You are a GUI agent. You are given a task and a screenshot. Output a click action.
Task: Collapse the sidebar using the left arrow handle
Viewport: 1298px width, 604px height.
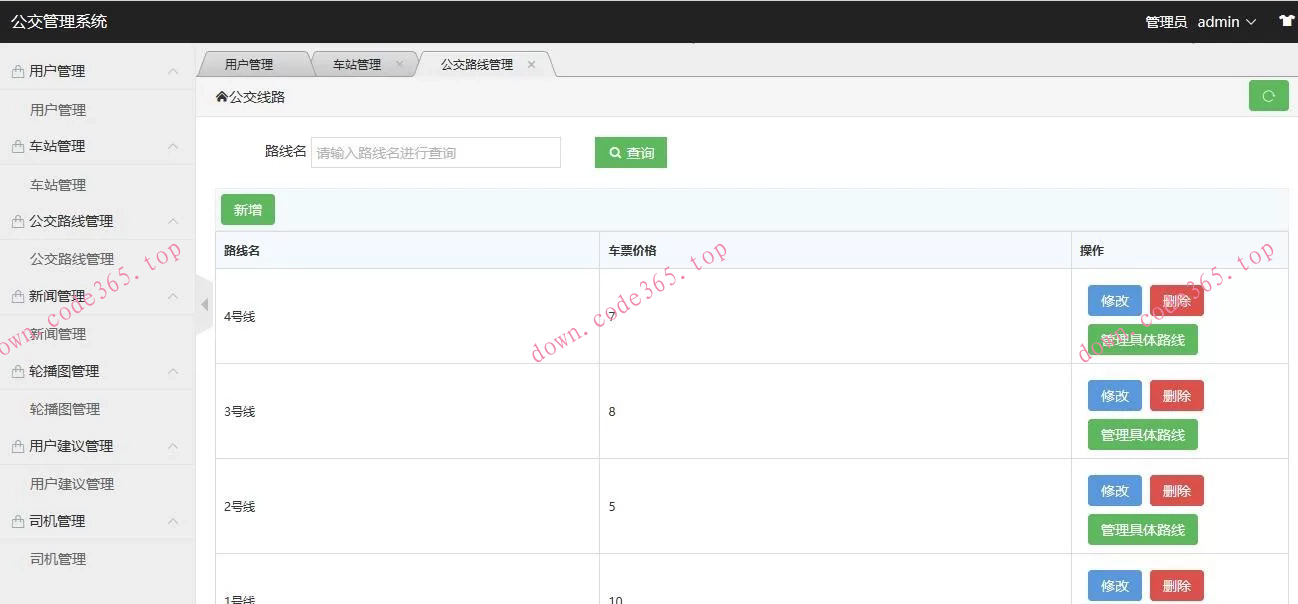point(204,304)
